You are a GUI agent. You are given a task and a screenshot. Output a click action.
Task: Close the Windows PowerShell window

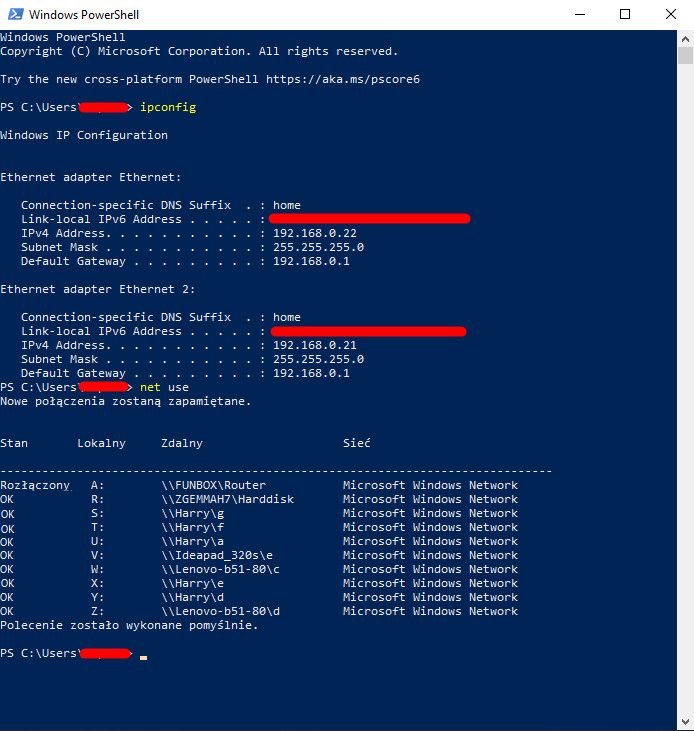coord(671,15)
